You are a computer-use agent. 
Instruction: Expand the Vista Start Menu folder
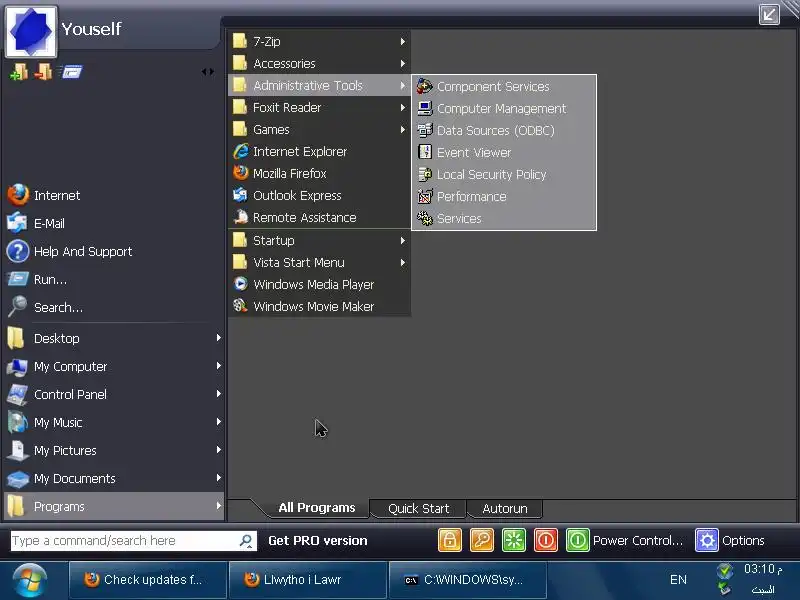[x=319, y=262]
